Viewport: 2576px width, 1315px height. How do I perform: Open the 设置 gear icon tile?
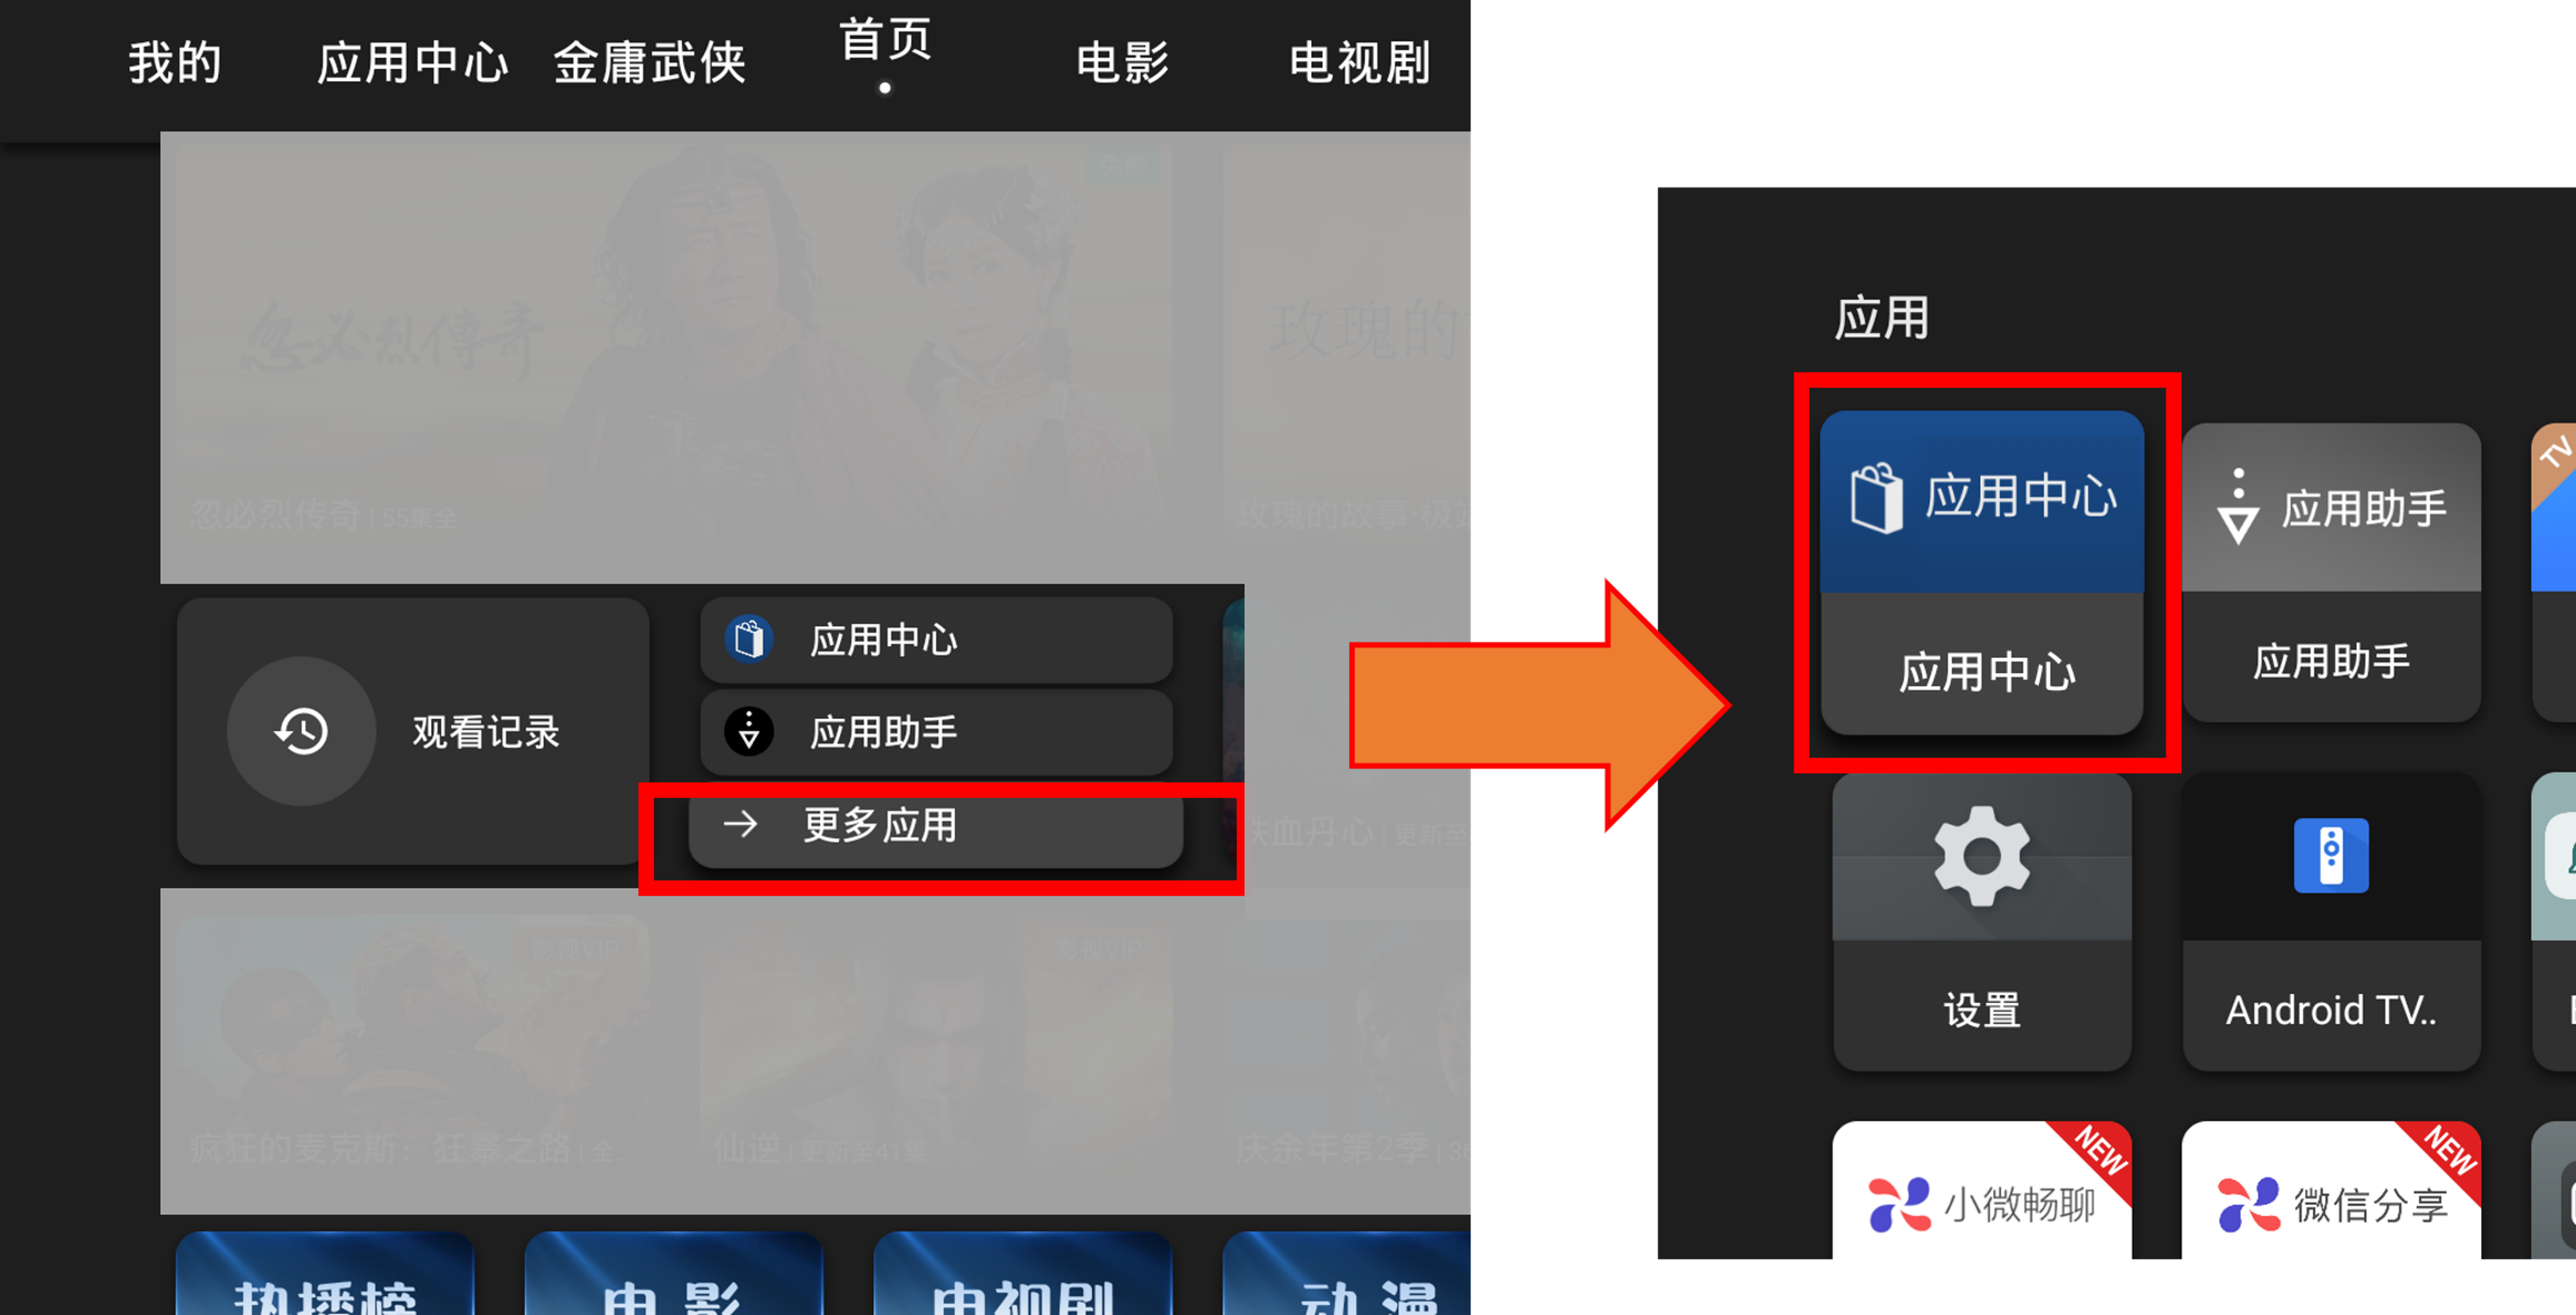pyautogui.click(x=1982, y=921)
